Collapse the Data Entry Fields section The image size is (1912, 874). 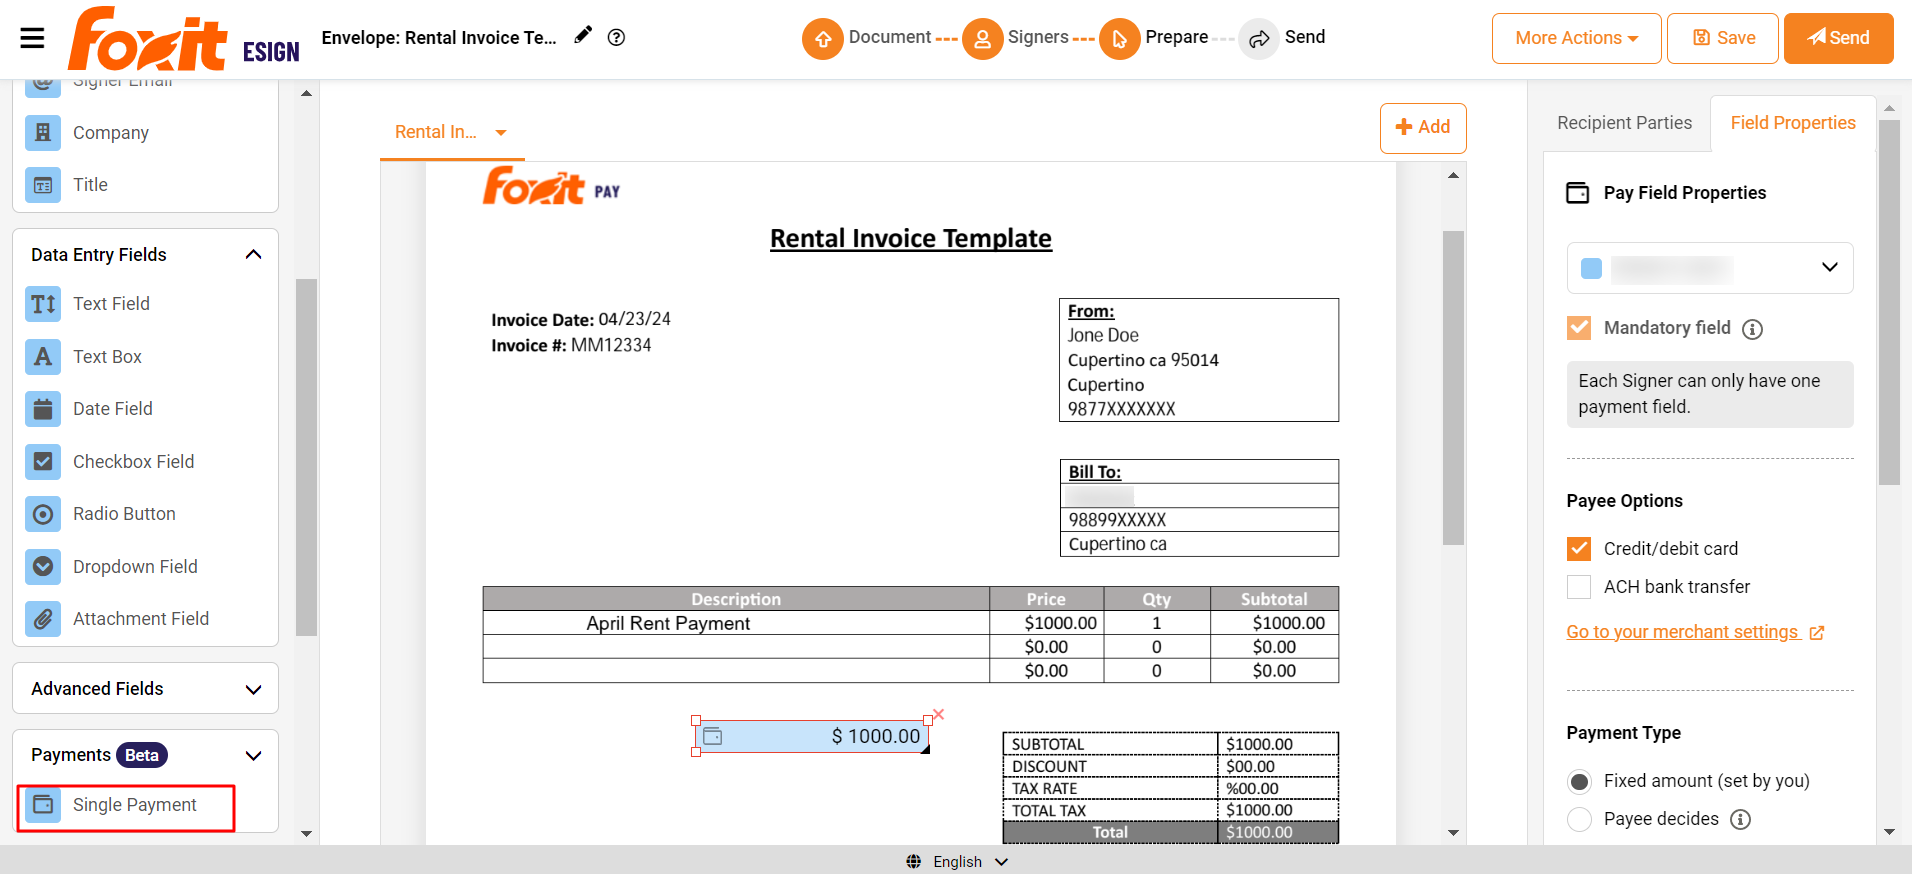tap(253, 255)
